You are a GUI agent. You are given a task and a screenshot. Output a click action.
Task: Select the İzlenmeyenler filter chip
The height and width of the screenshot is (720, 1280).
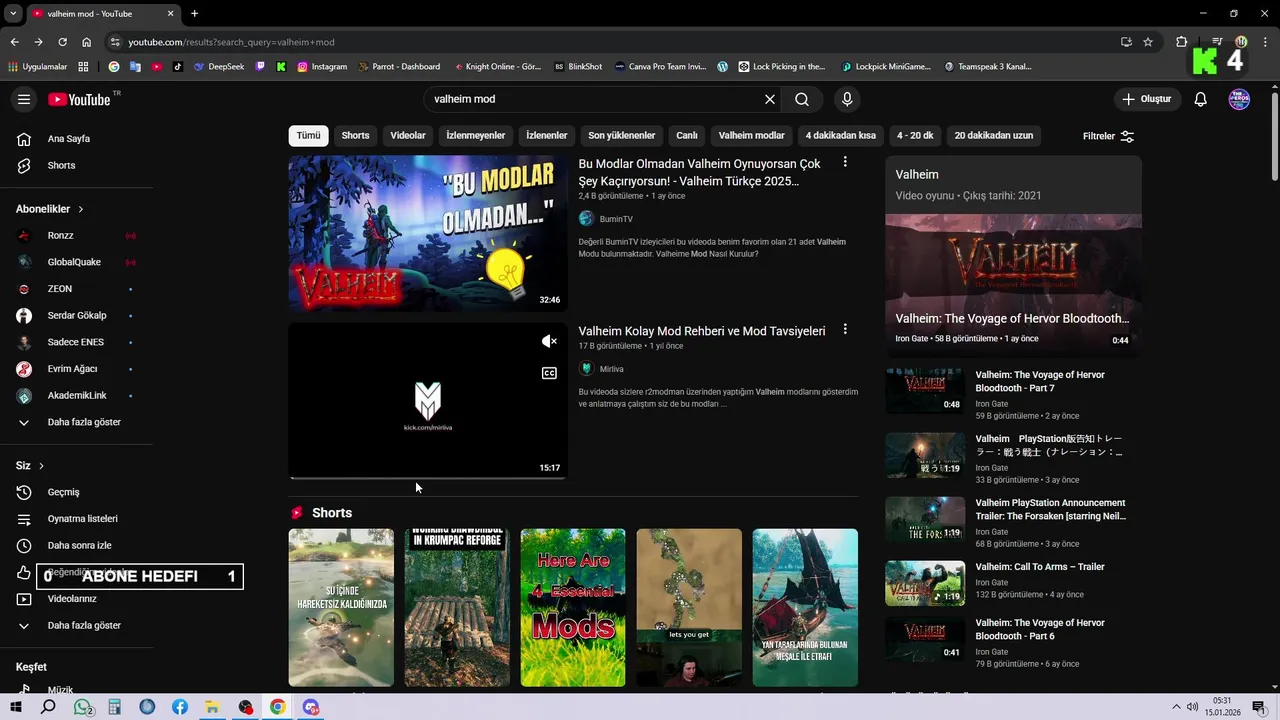point(476,136)
